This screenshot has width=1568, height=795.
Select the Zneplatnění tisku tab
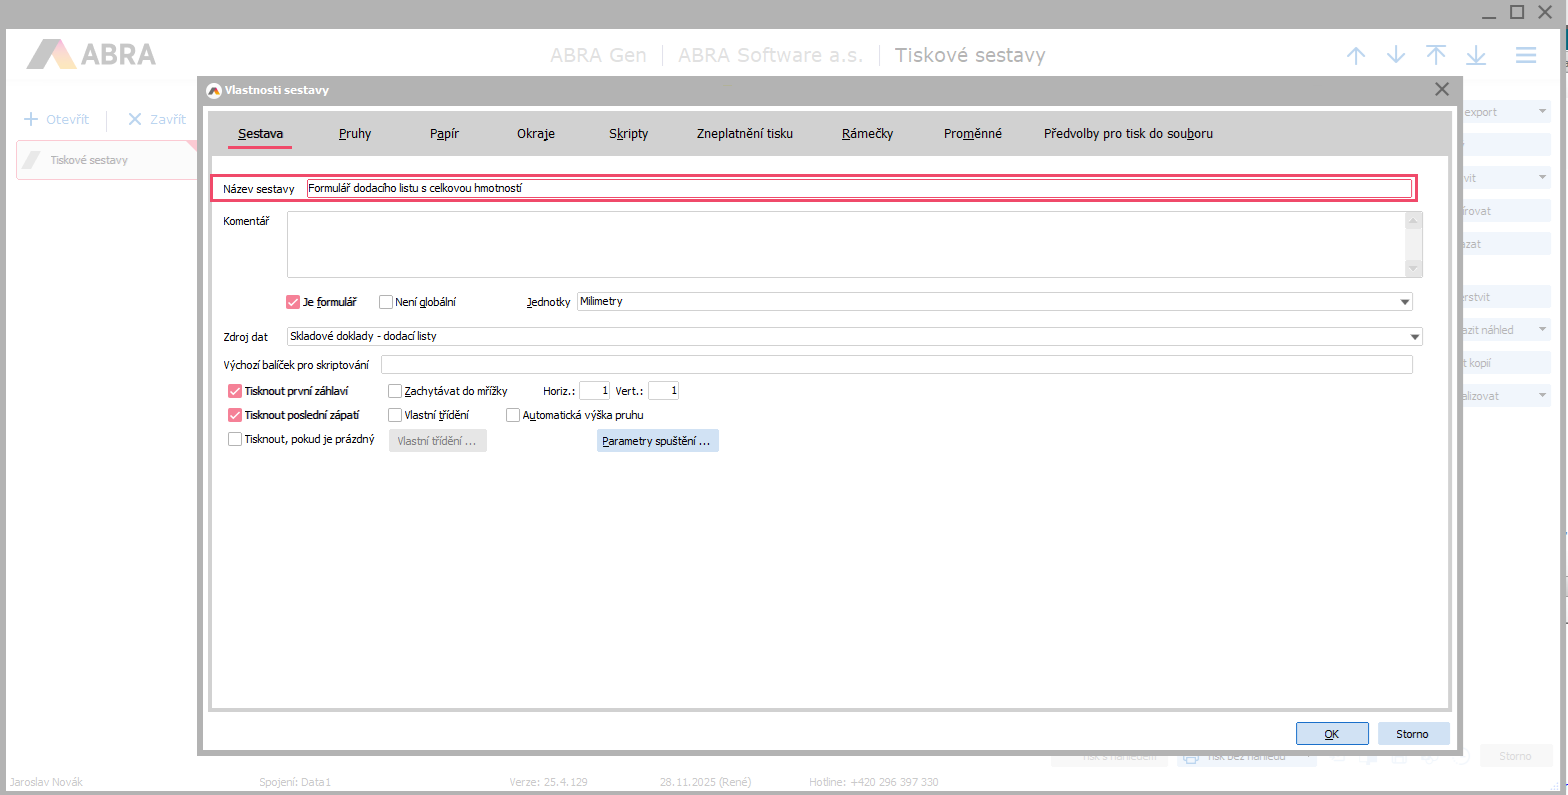[x=745, y=133]
